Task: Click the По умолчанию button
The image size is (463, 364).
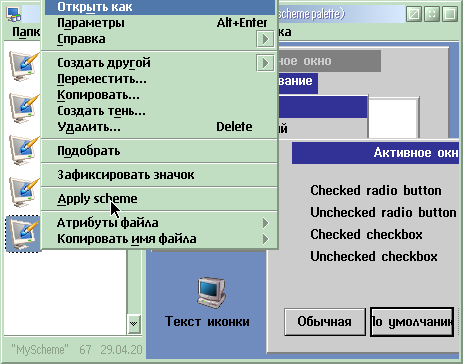Action: click(x=412, y=322)
